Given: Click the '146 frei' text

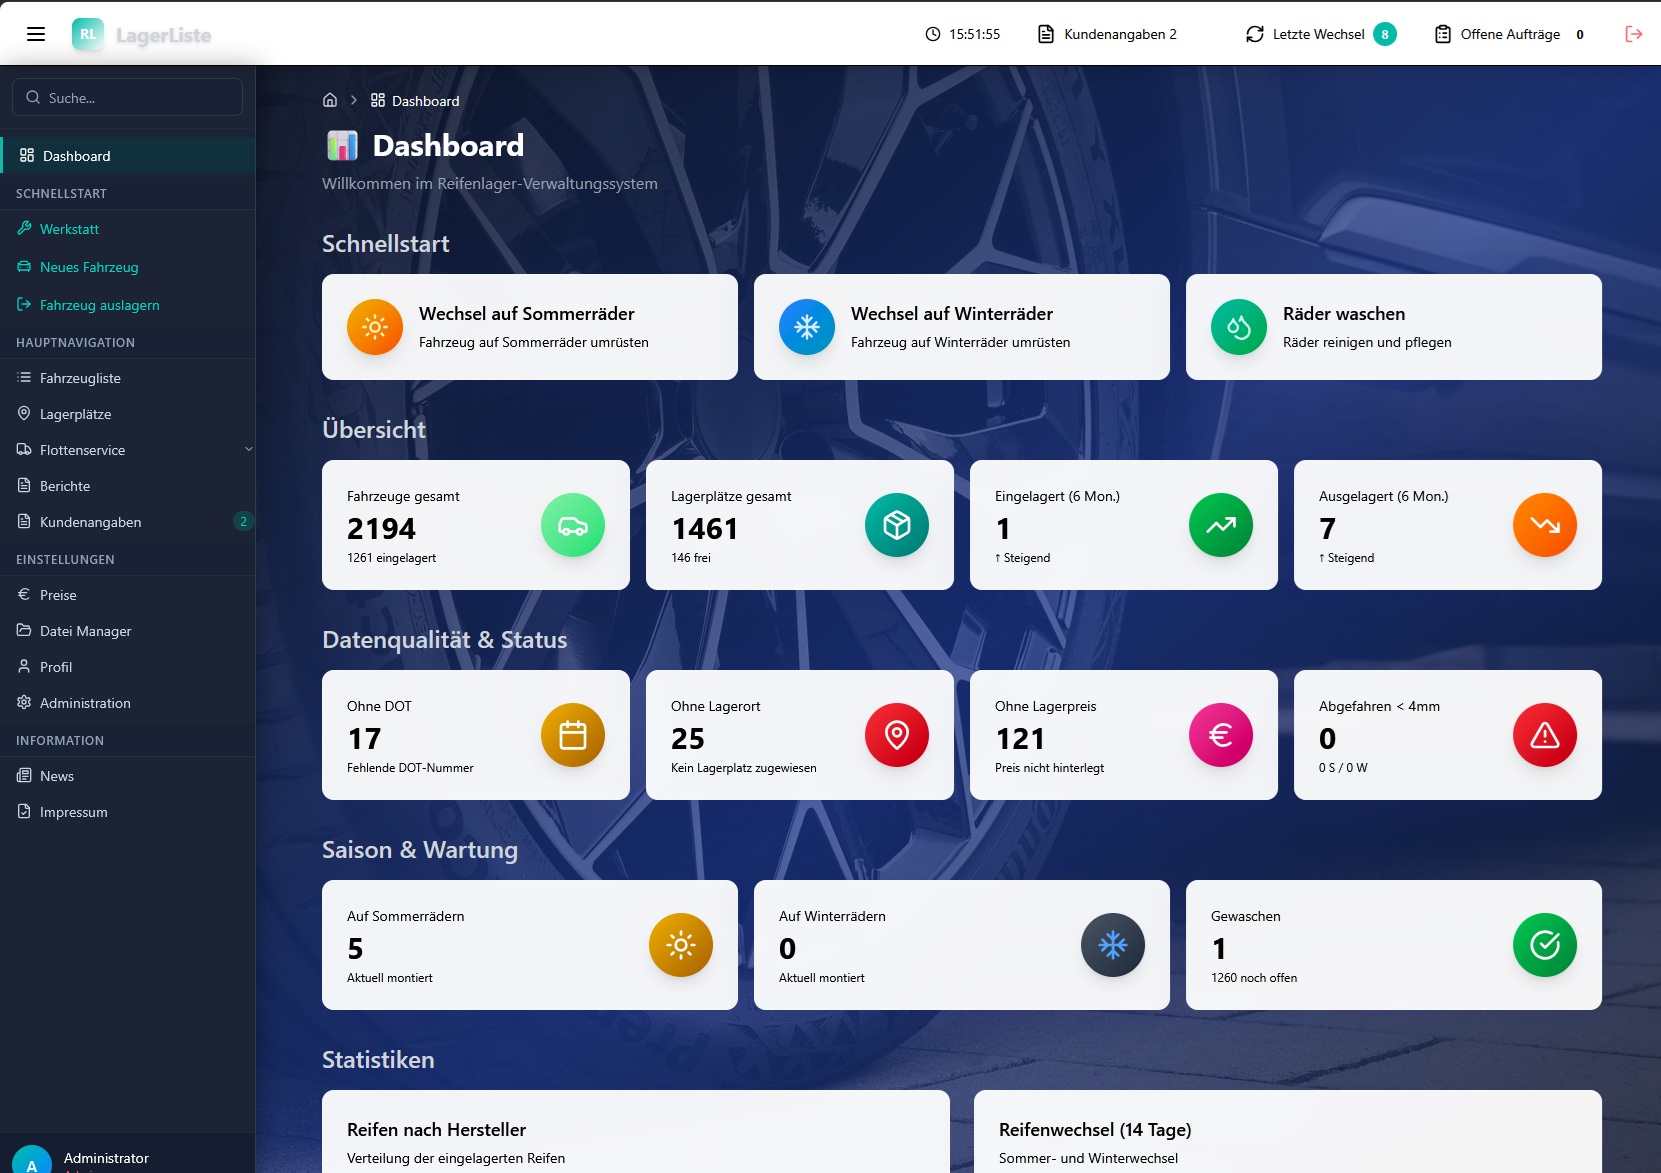Looking at the screenshot, I should [691, 558].
